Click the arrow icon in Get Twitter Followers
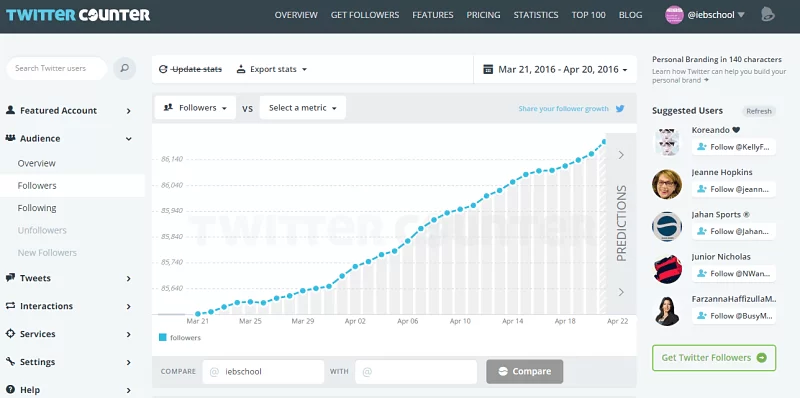This screenshot has height=398, width=800. click(762, 358)
